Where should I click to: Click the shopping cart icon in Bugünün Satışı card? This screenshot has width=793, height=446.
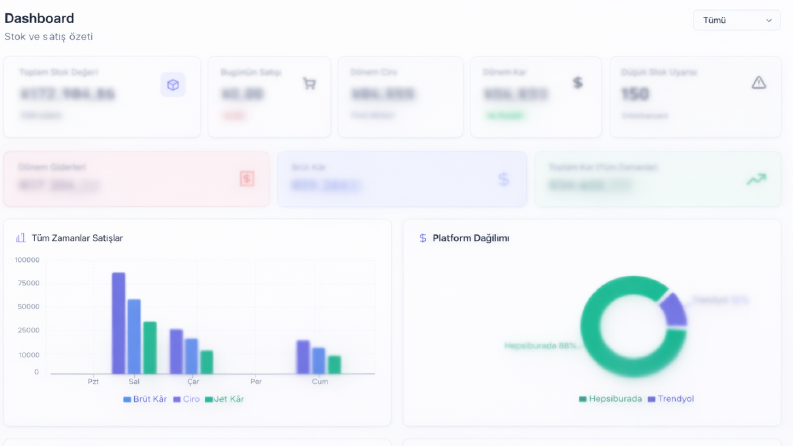309,83
